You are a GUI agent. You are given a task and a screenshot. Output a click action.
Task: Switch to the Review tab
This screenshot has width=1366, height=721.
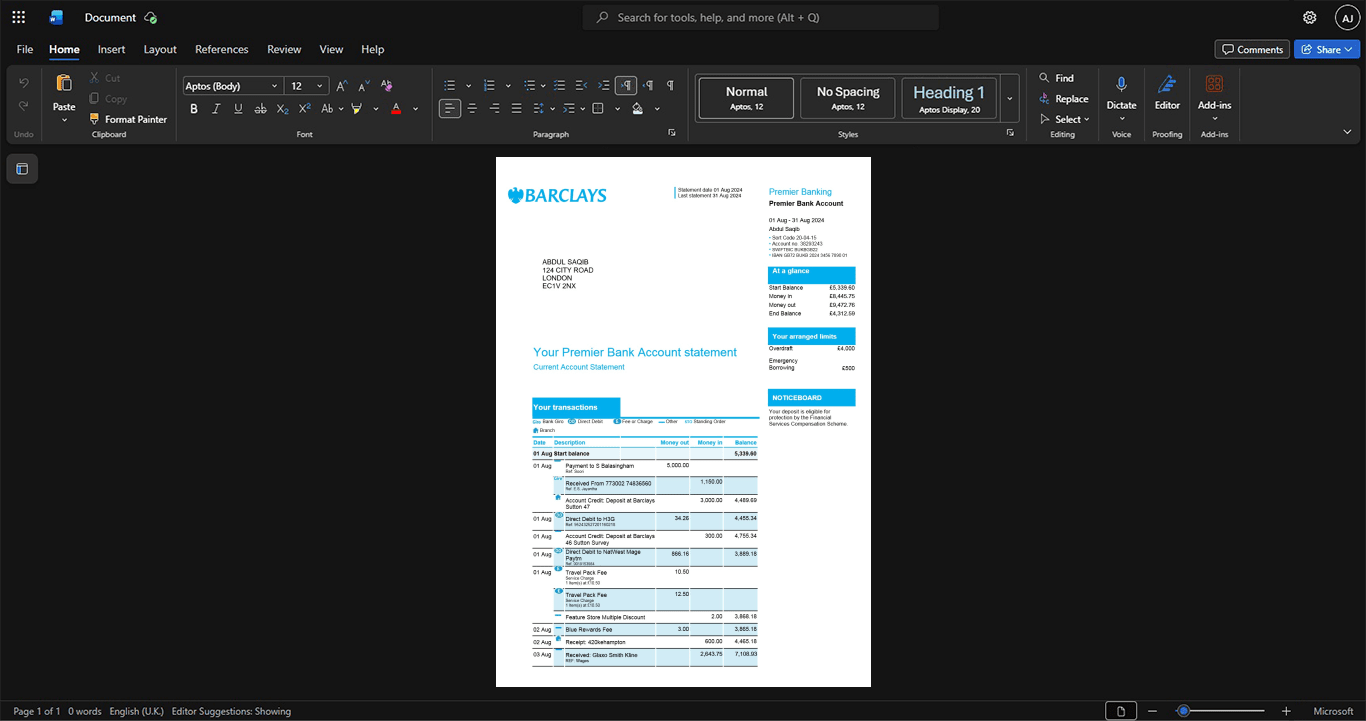tap(284, 49)
